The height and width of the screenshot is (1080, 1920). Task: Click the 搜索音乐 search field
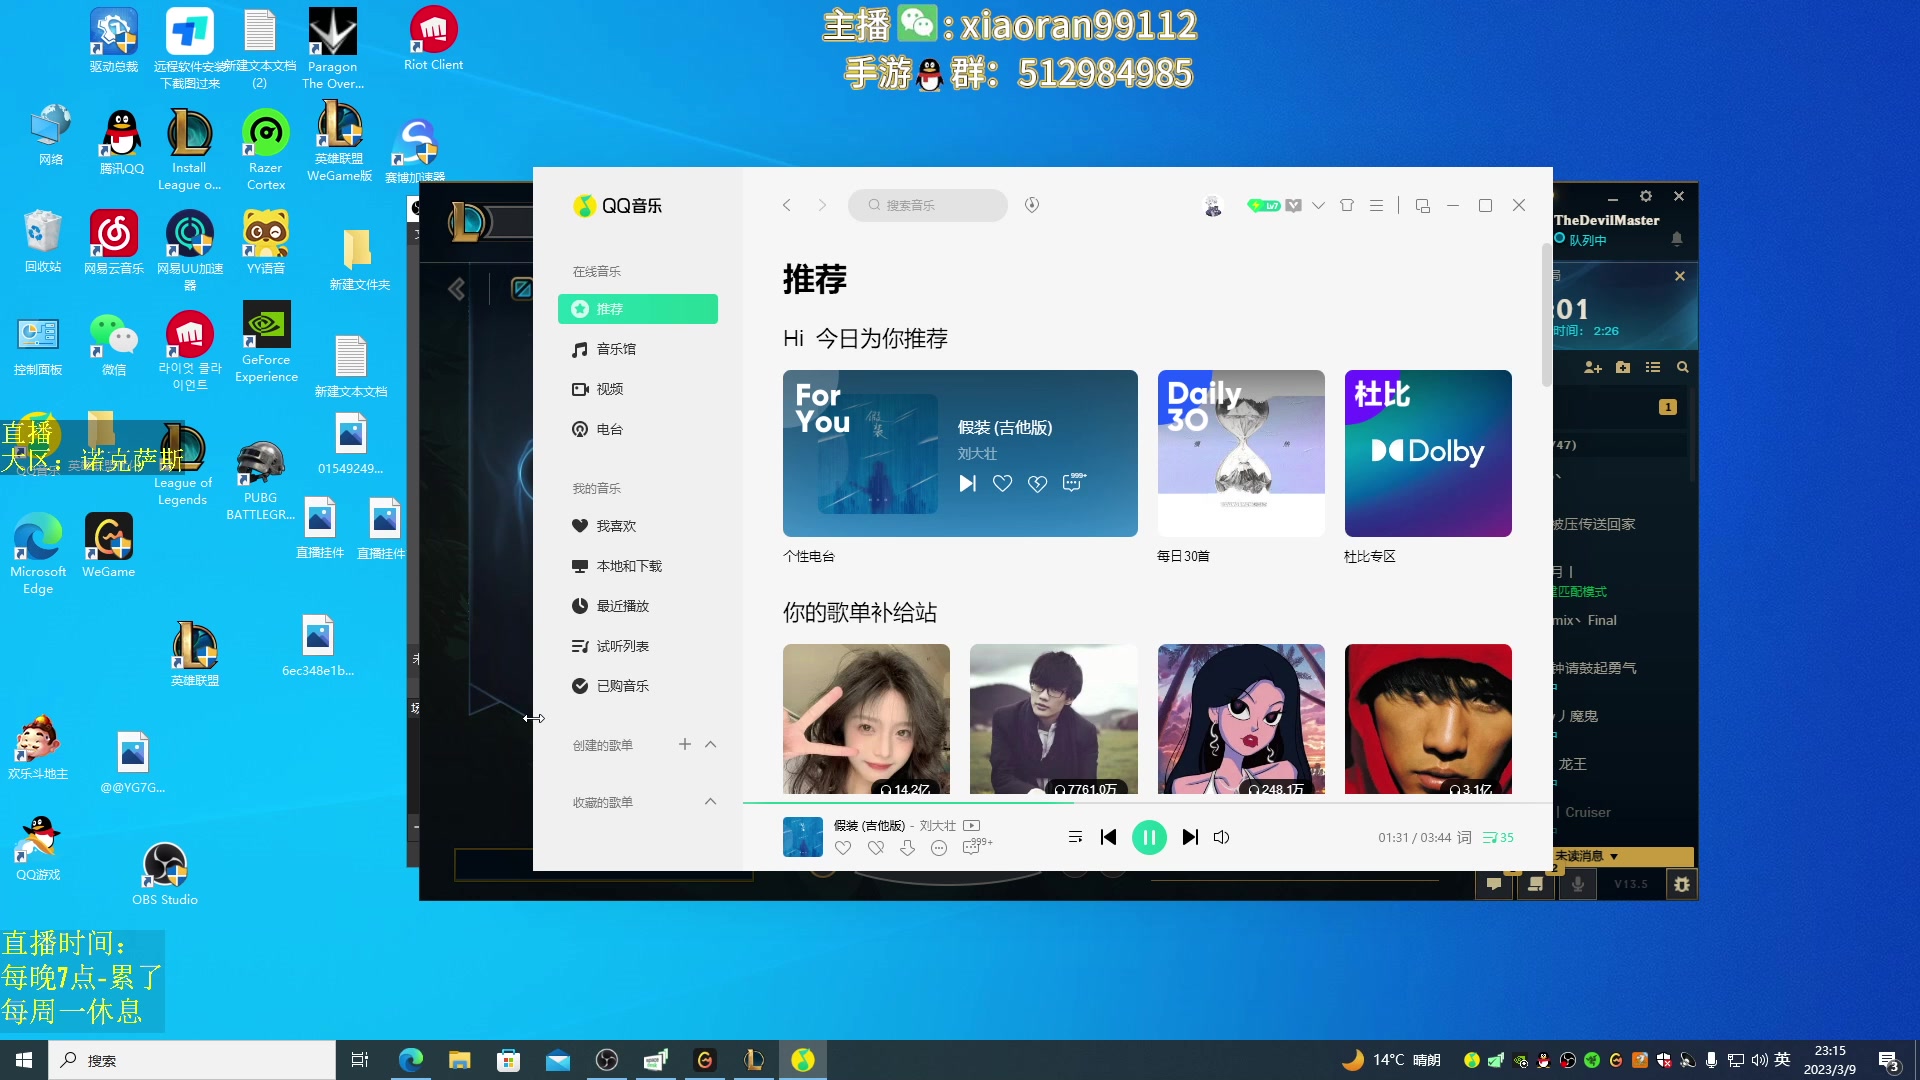coord(928,205)
